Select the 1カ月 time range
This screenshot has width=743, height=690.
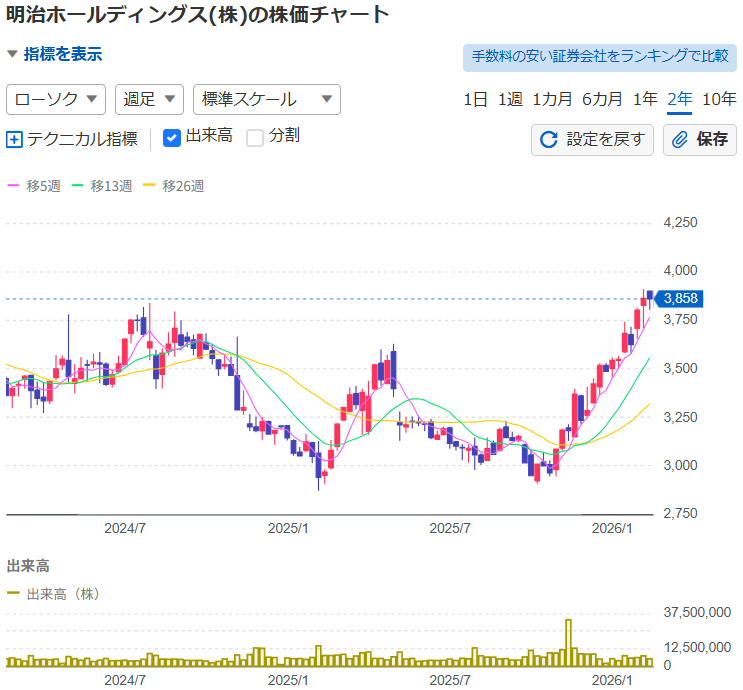pyautogui.click(x=552, y=99)
